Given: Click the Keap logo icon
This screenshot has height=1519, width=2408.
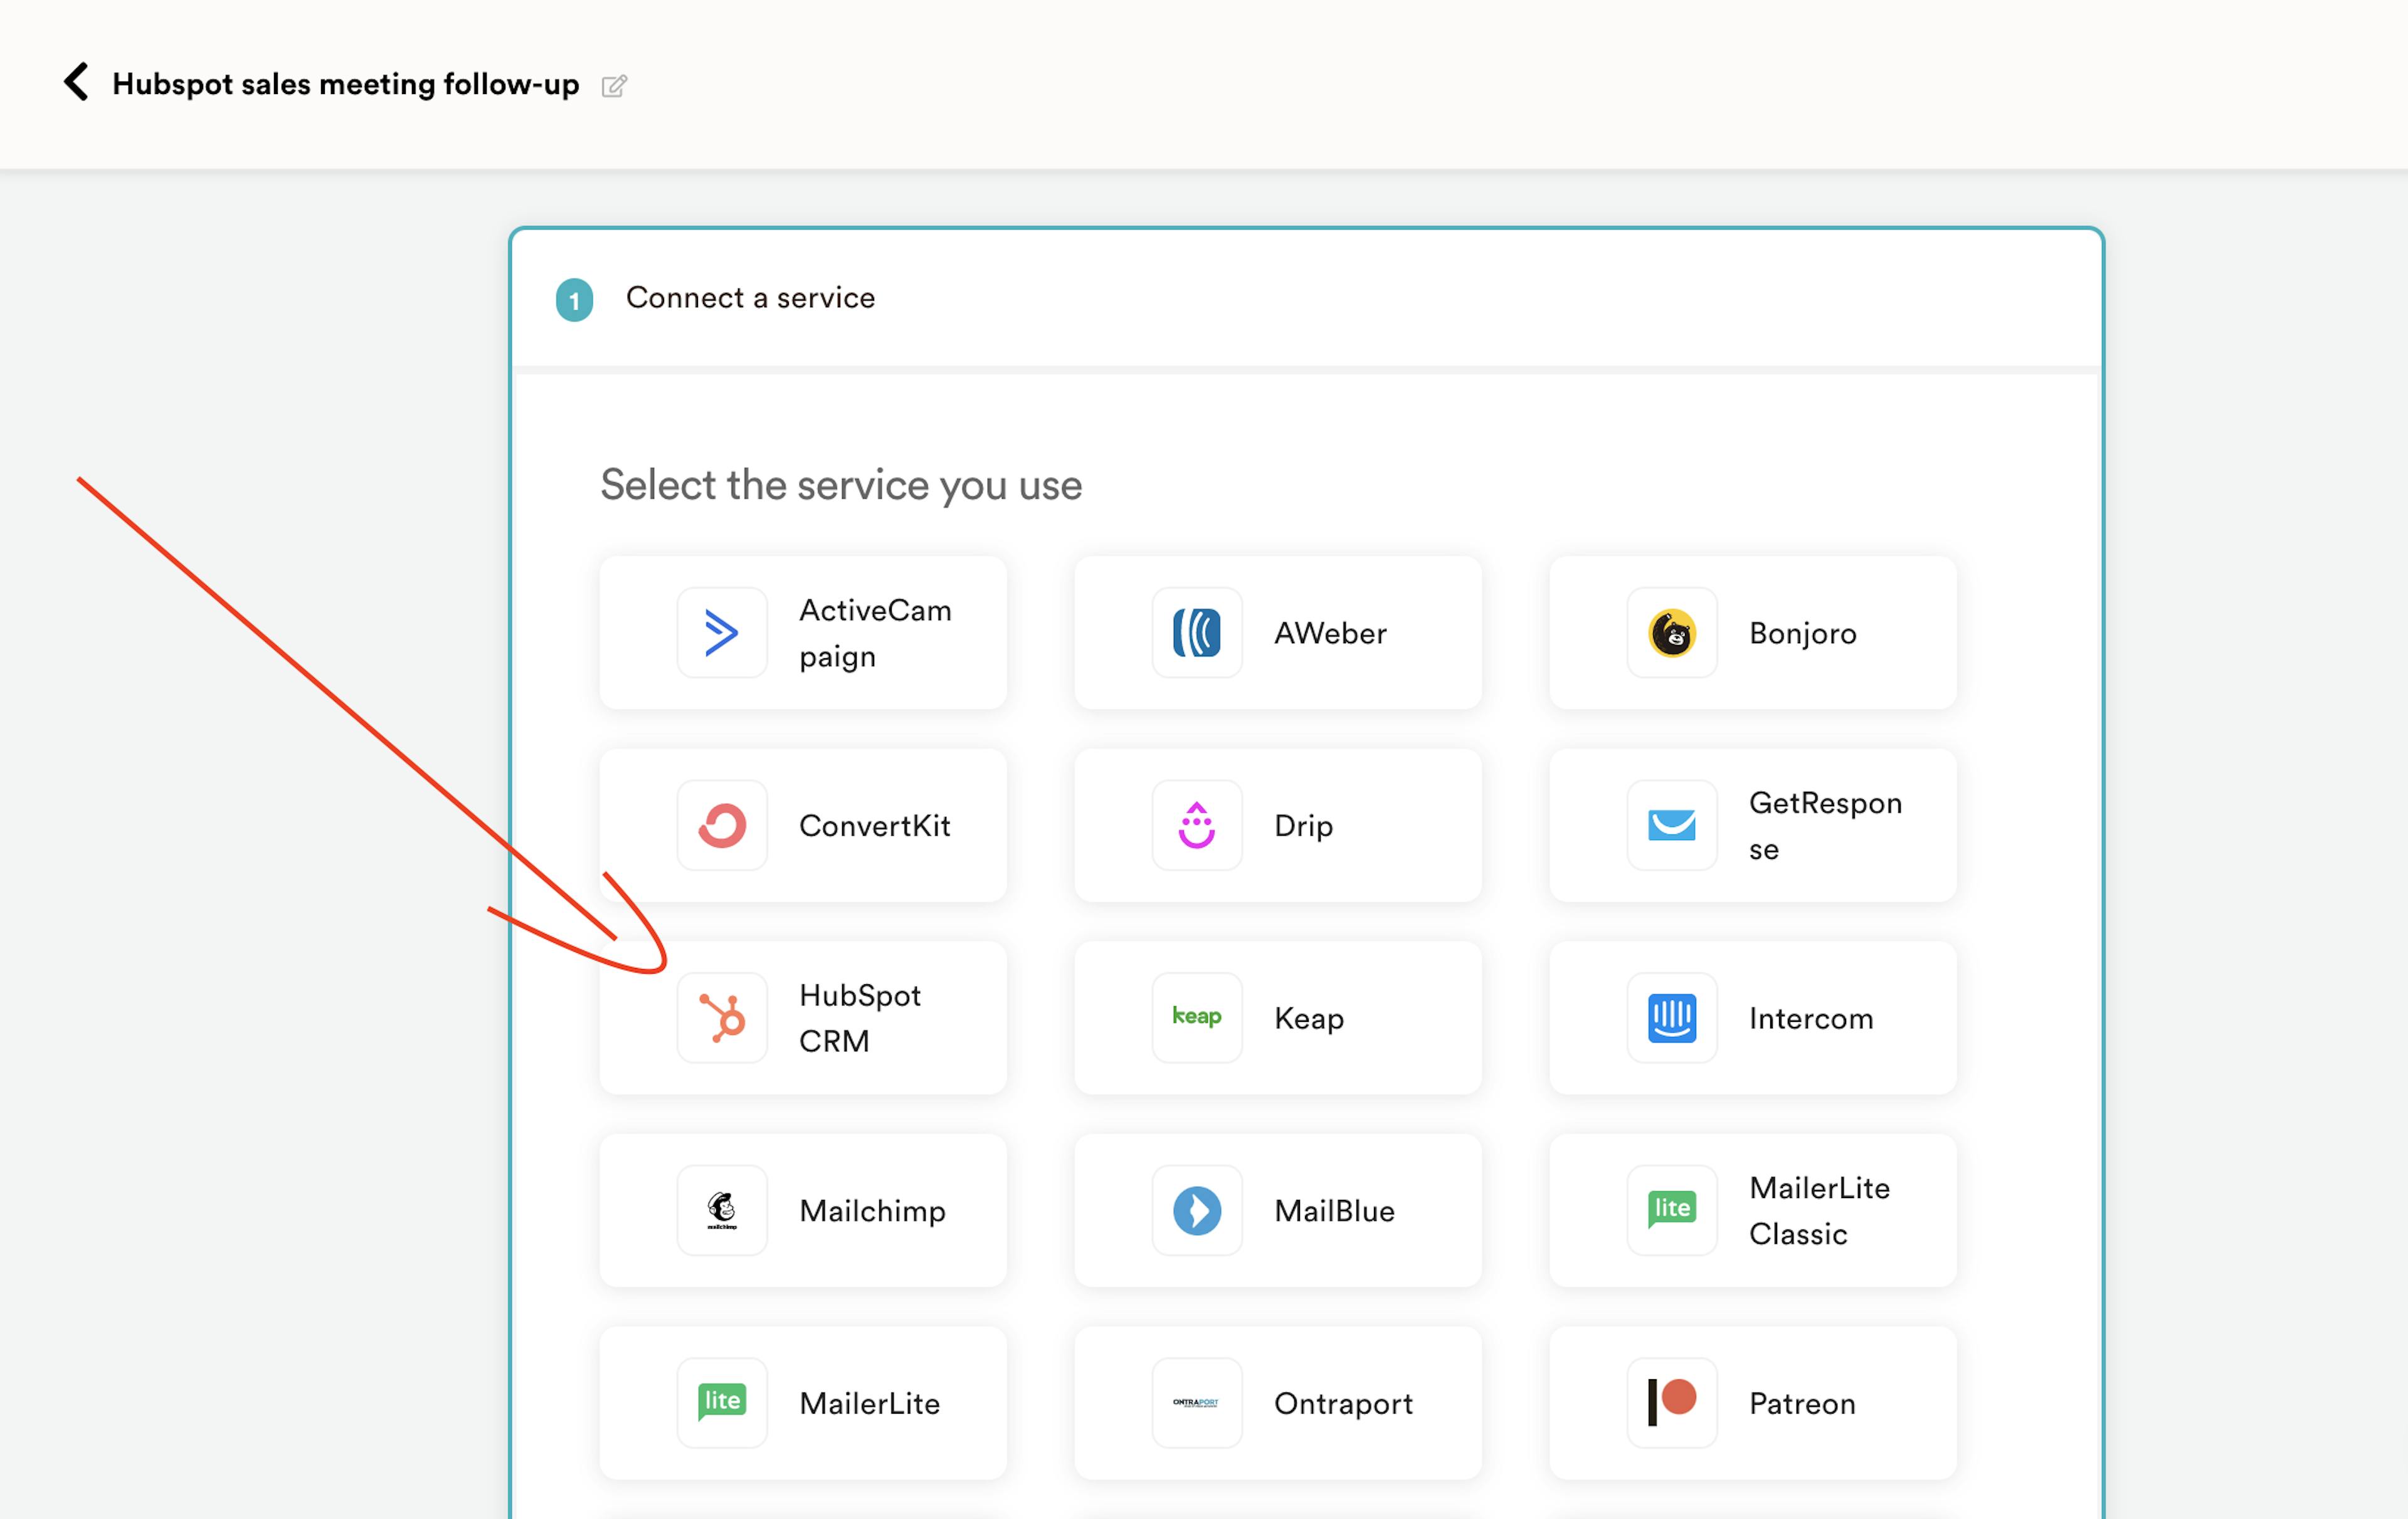Looking at the screenshot, I should (1196, 1018).
